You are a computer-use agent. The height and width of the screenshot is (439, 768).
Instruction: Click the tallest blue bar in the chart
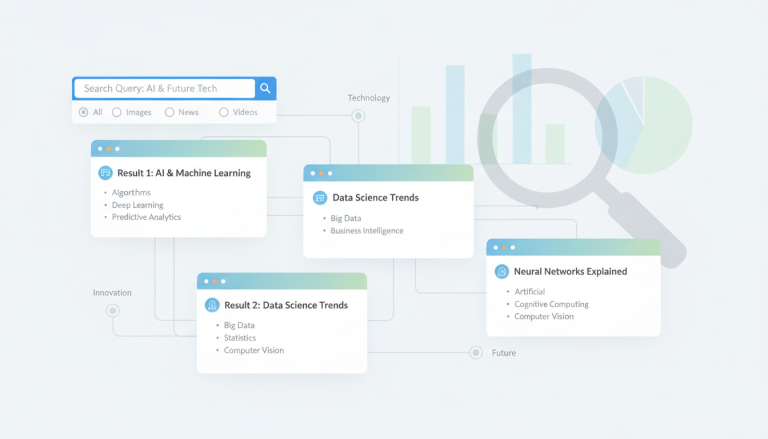coord(522,109)
